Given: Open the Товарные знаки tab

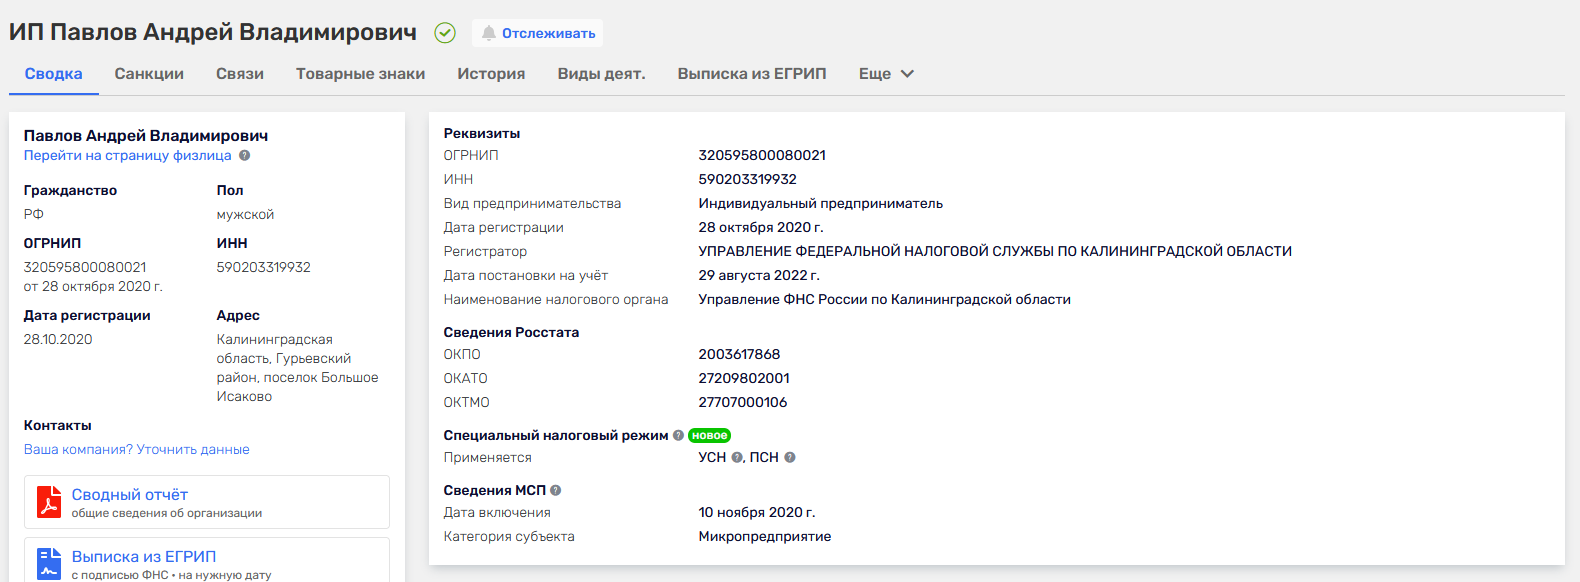Looking at the screenshot, I should [x=360, y=74].
